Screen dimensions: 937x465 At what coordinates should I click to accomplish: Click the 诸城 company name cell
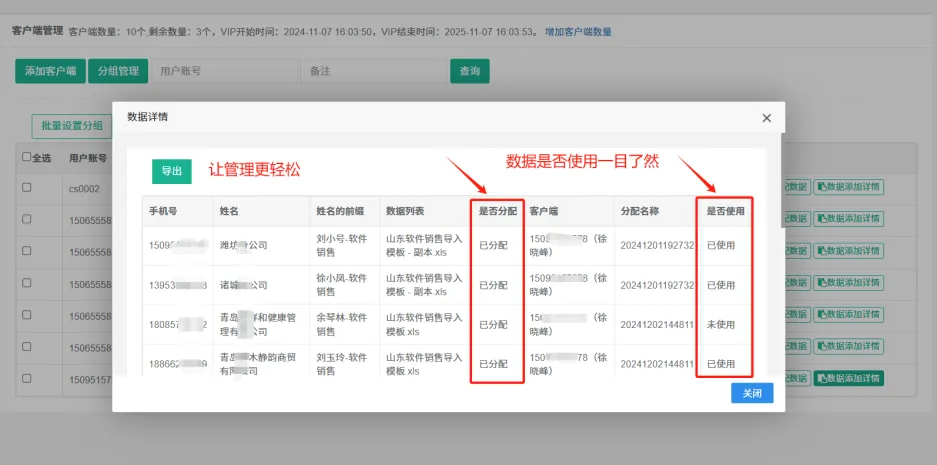point(244,285)
